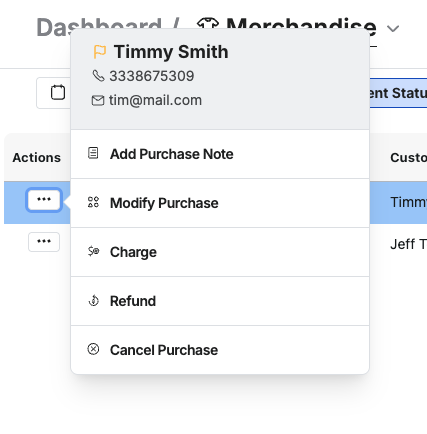Screen dimensions: 427x434
Task: Click the calendar icon in the filter bar
Action: [58, 92]
